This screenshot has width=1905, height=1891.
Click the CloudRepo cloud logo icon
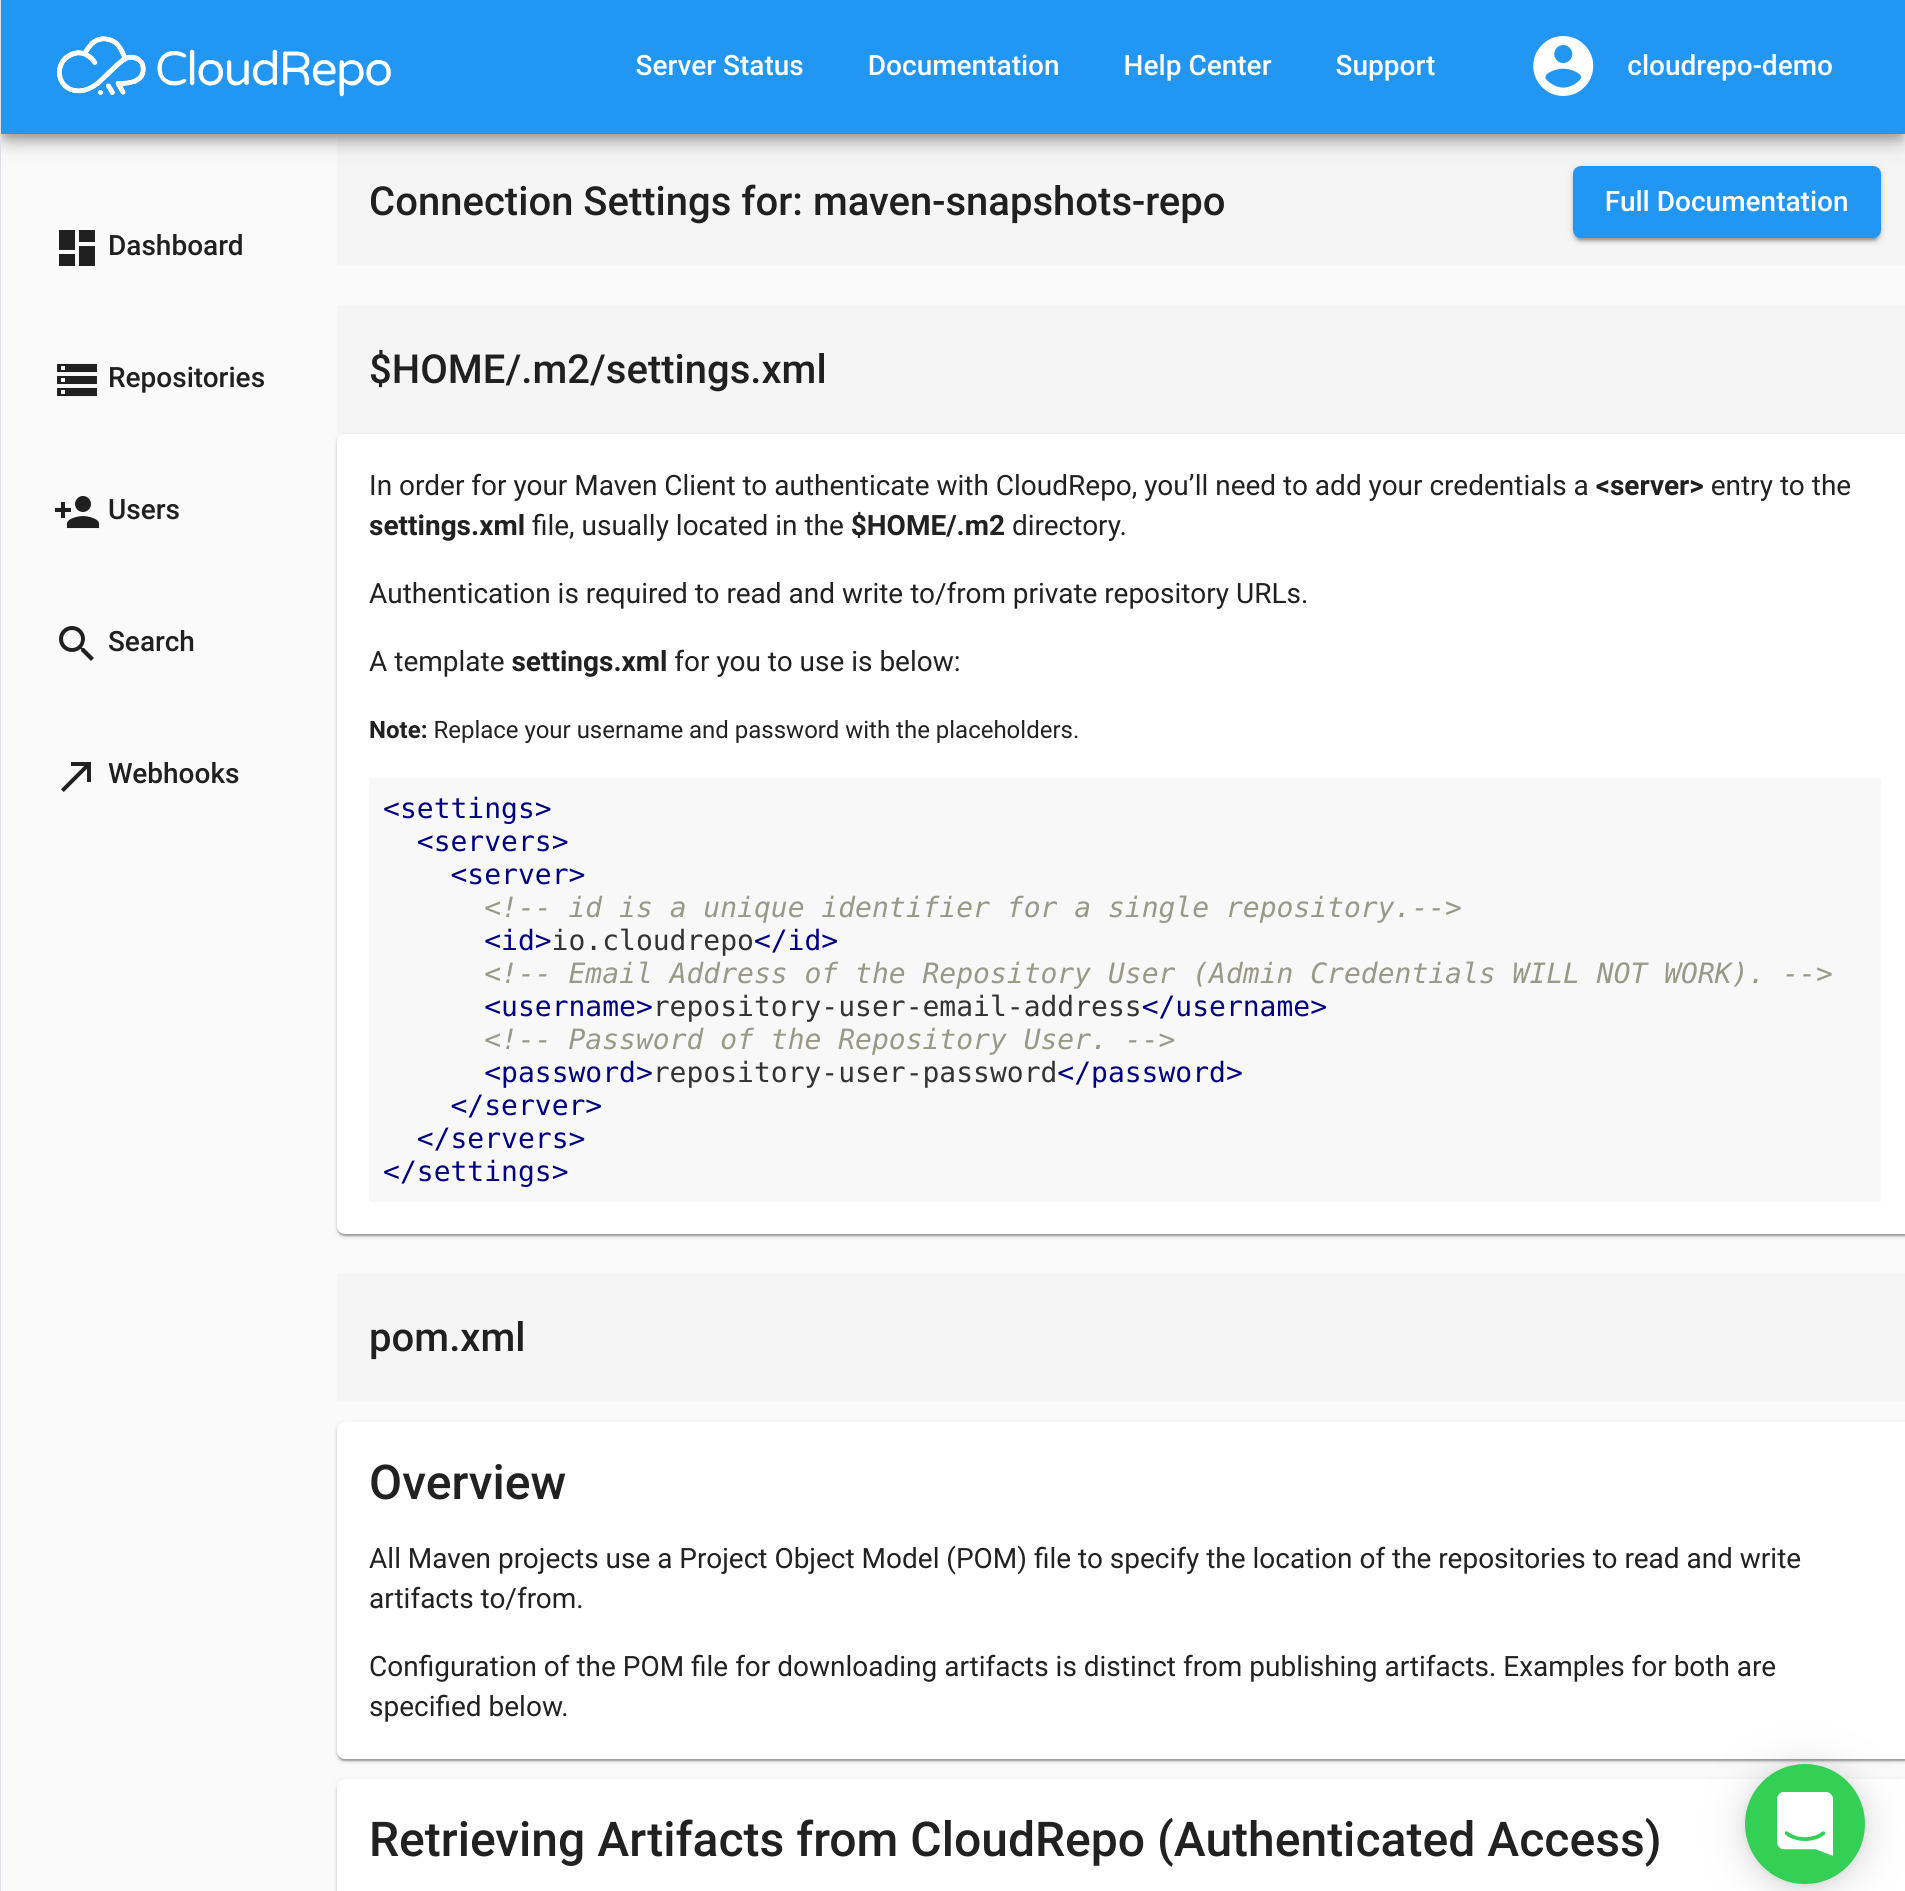point(100,67)
